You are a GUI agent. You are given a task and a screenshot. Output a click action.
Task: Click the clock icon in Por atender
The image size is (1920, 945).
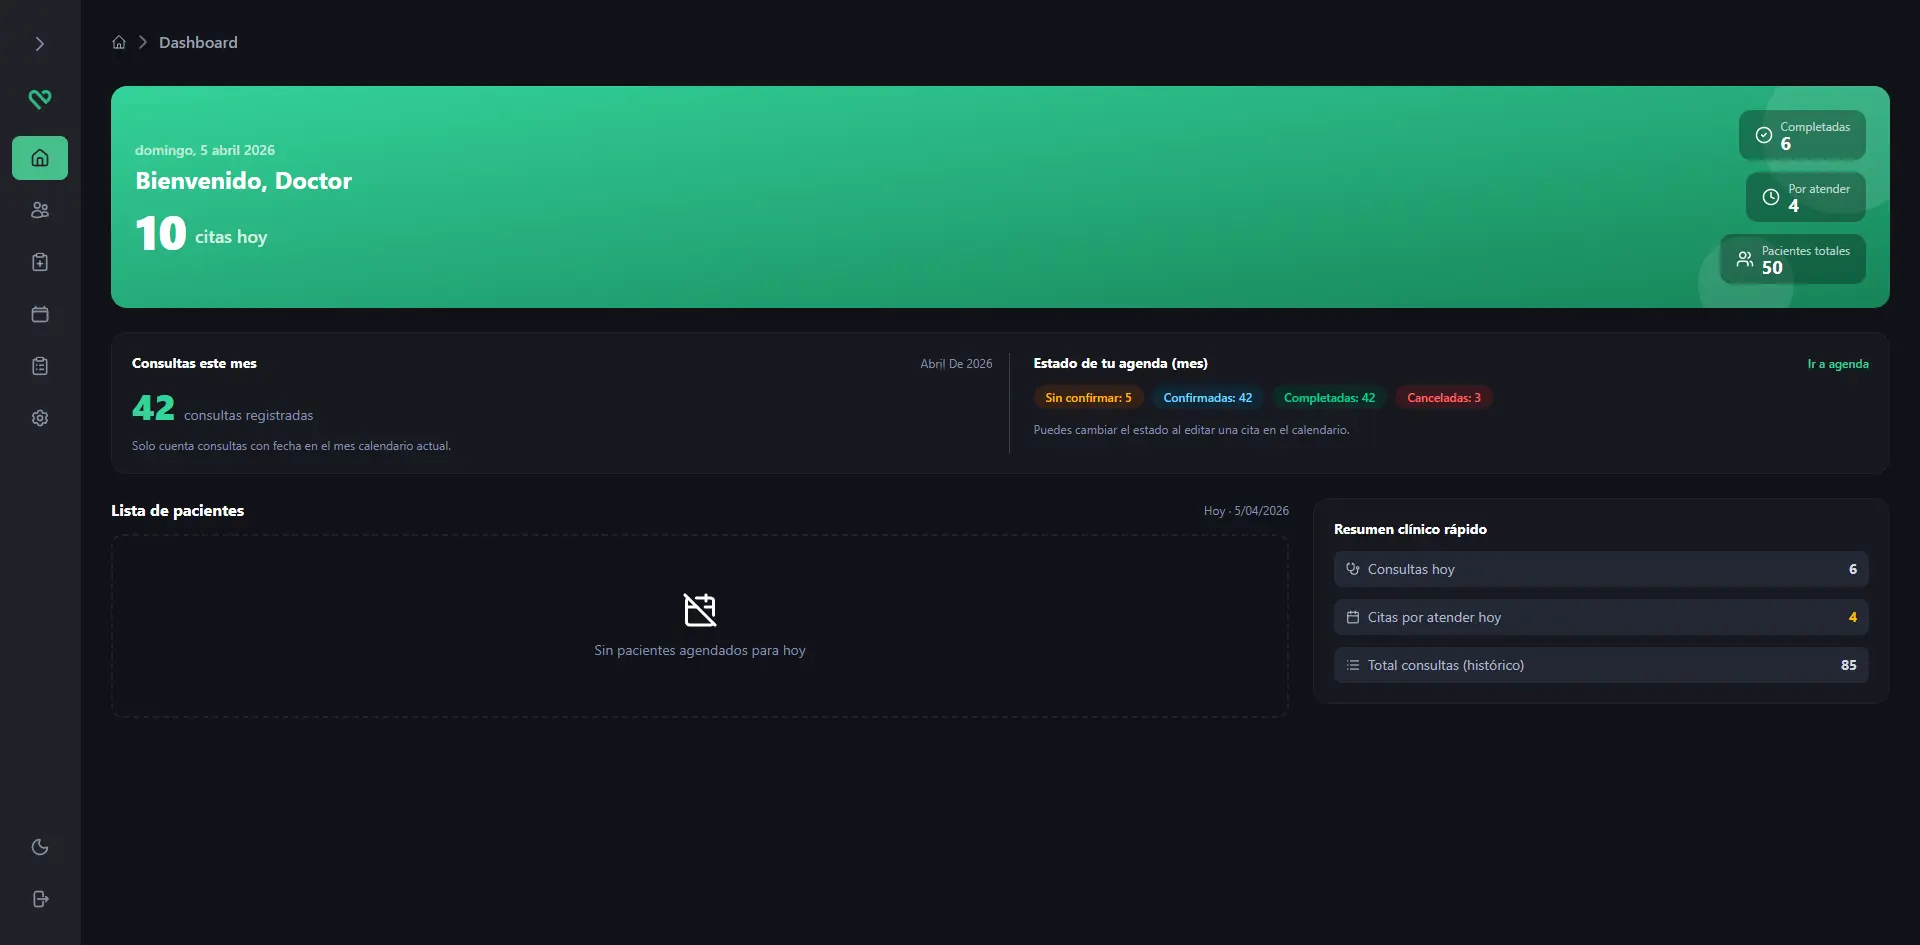(x=1771, y=197)
